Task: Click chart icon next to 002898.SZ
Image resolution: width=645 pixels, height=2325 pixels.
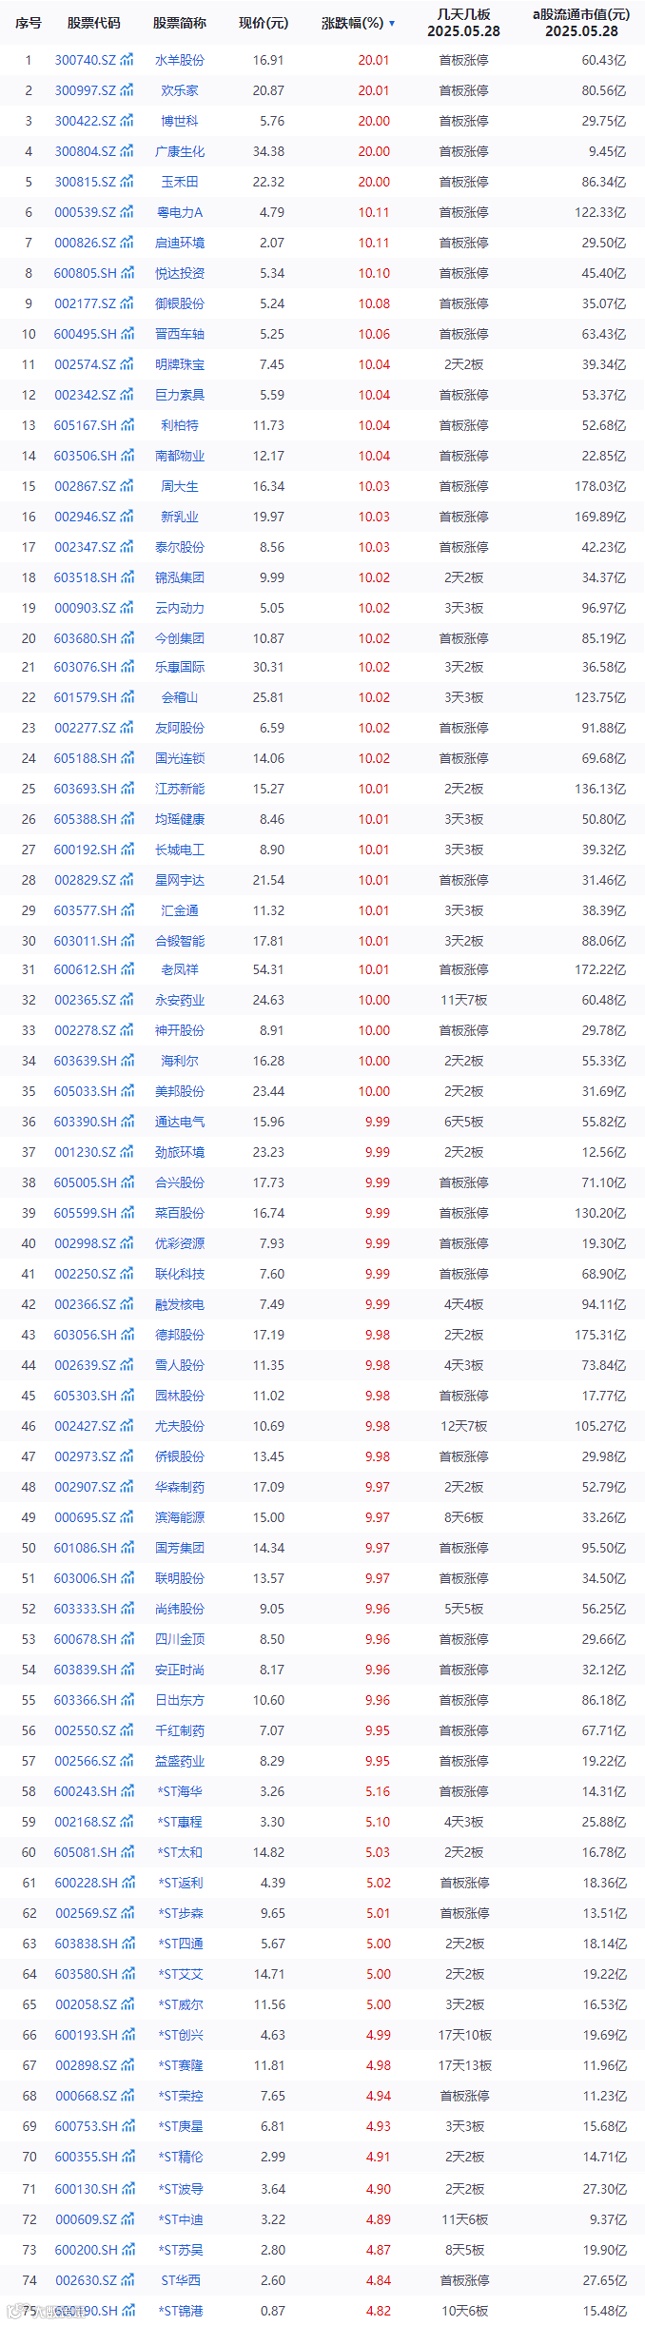Action: click(x=127, y=2065)
